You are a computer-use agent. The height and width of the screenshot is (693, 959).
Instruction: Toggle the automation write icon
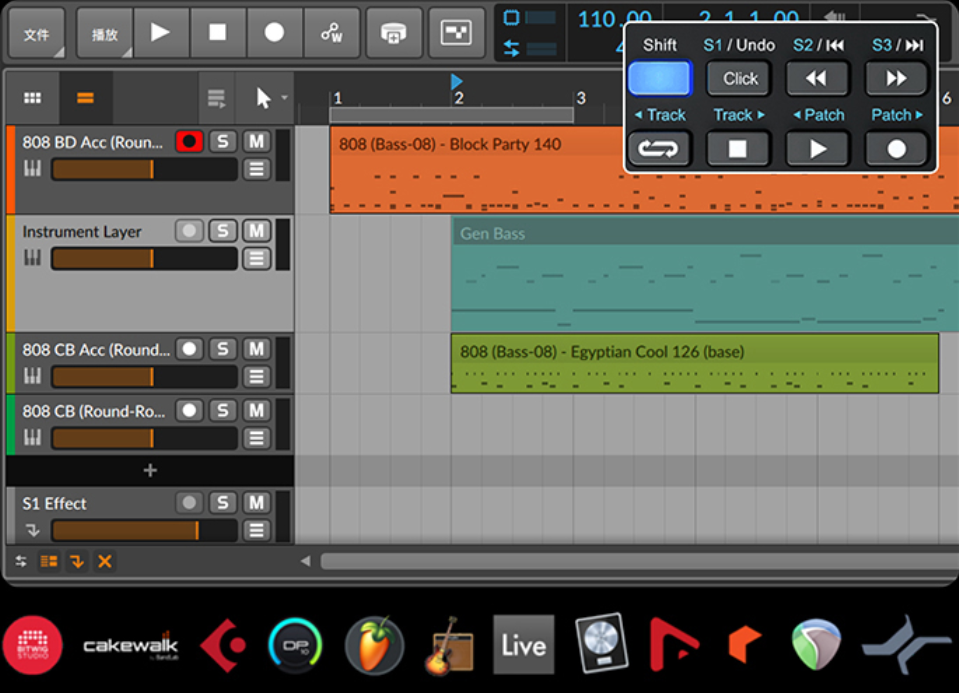[x=332, y=33]
